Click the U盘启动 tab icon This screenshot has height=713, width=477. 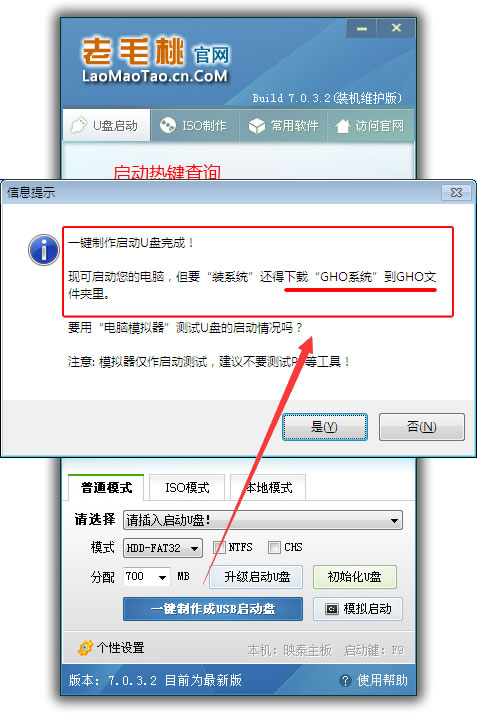(79, 125)
